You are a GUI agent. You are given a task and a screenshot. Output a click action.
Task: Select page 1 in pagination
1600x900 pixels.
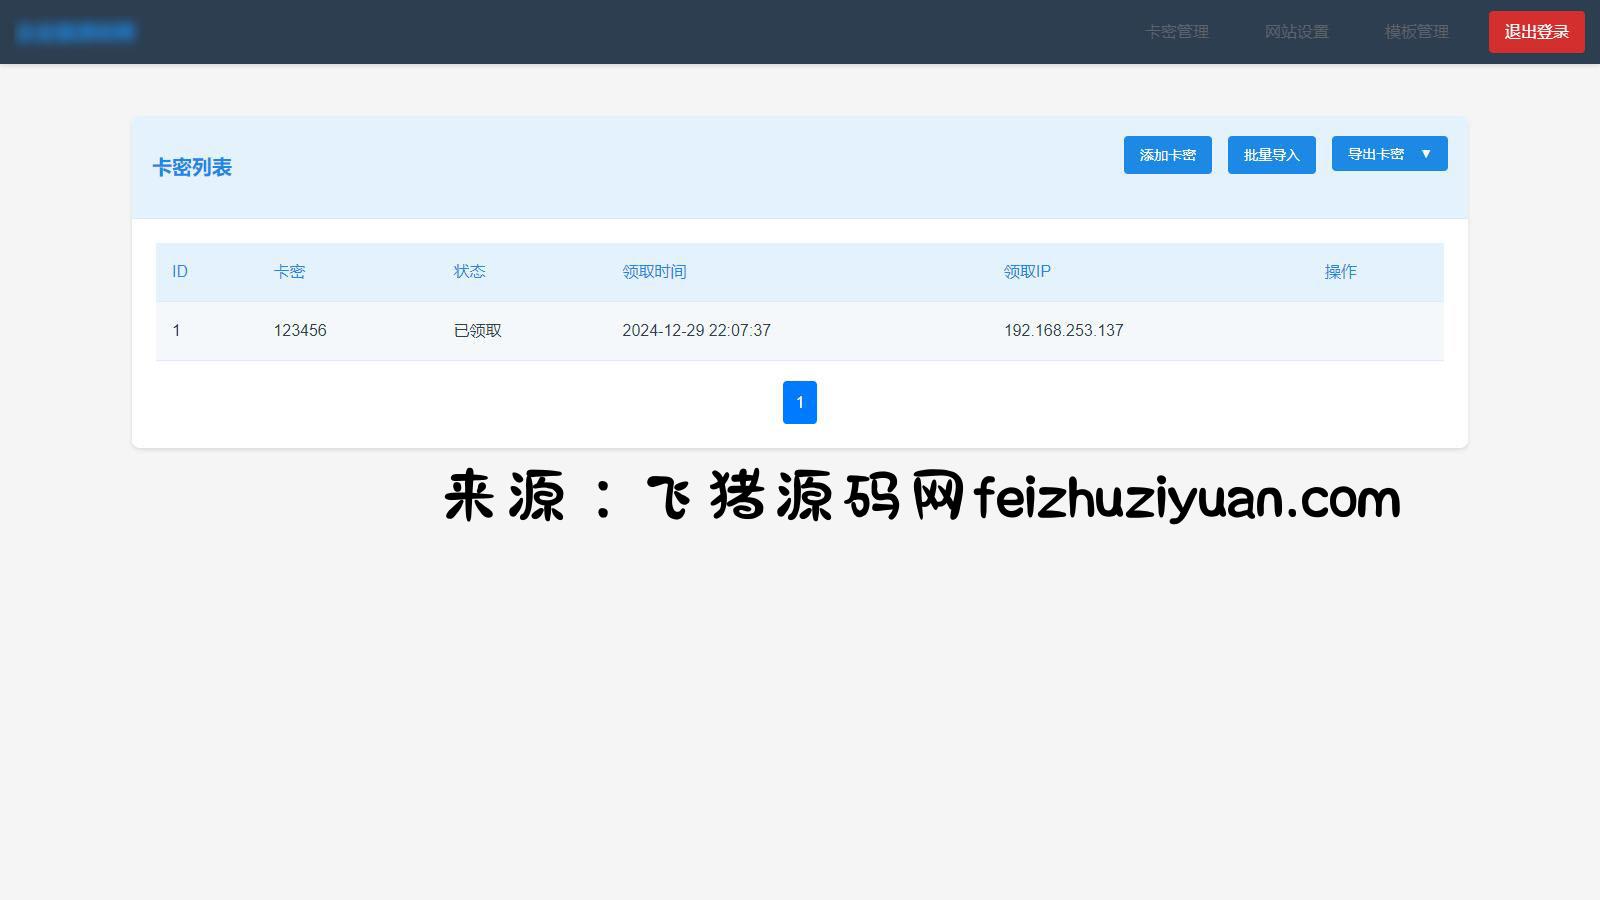(x=799, y=402)
